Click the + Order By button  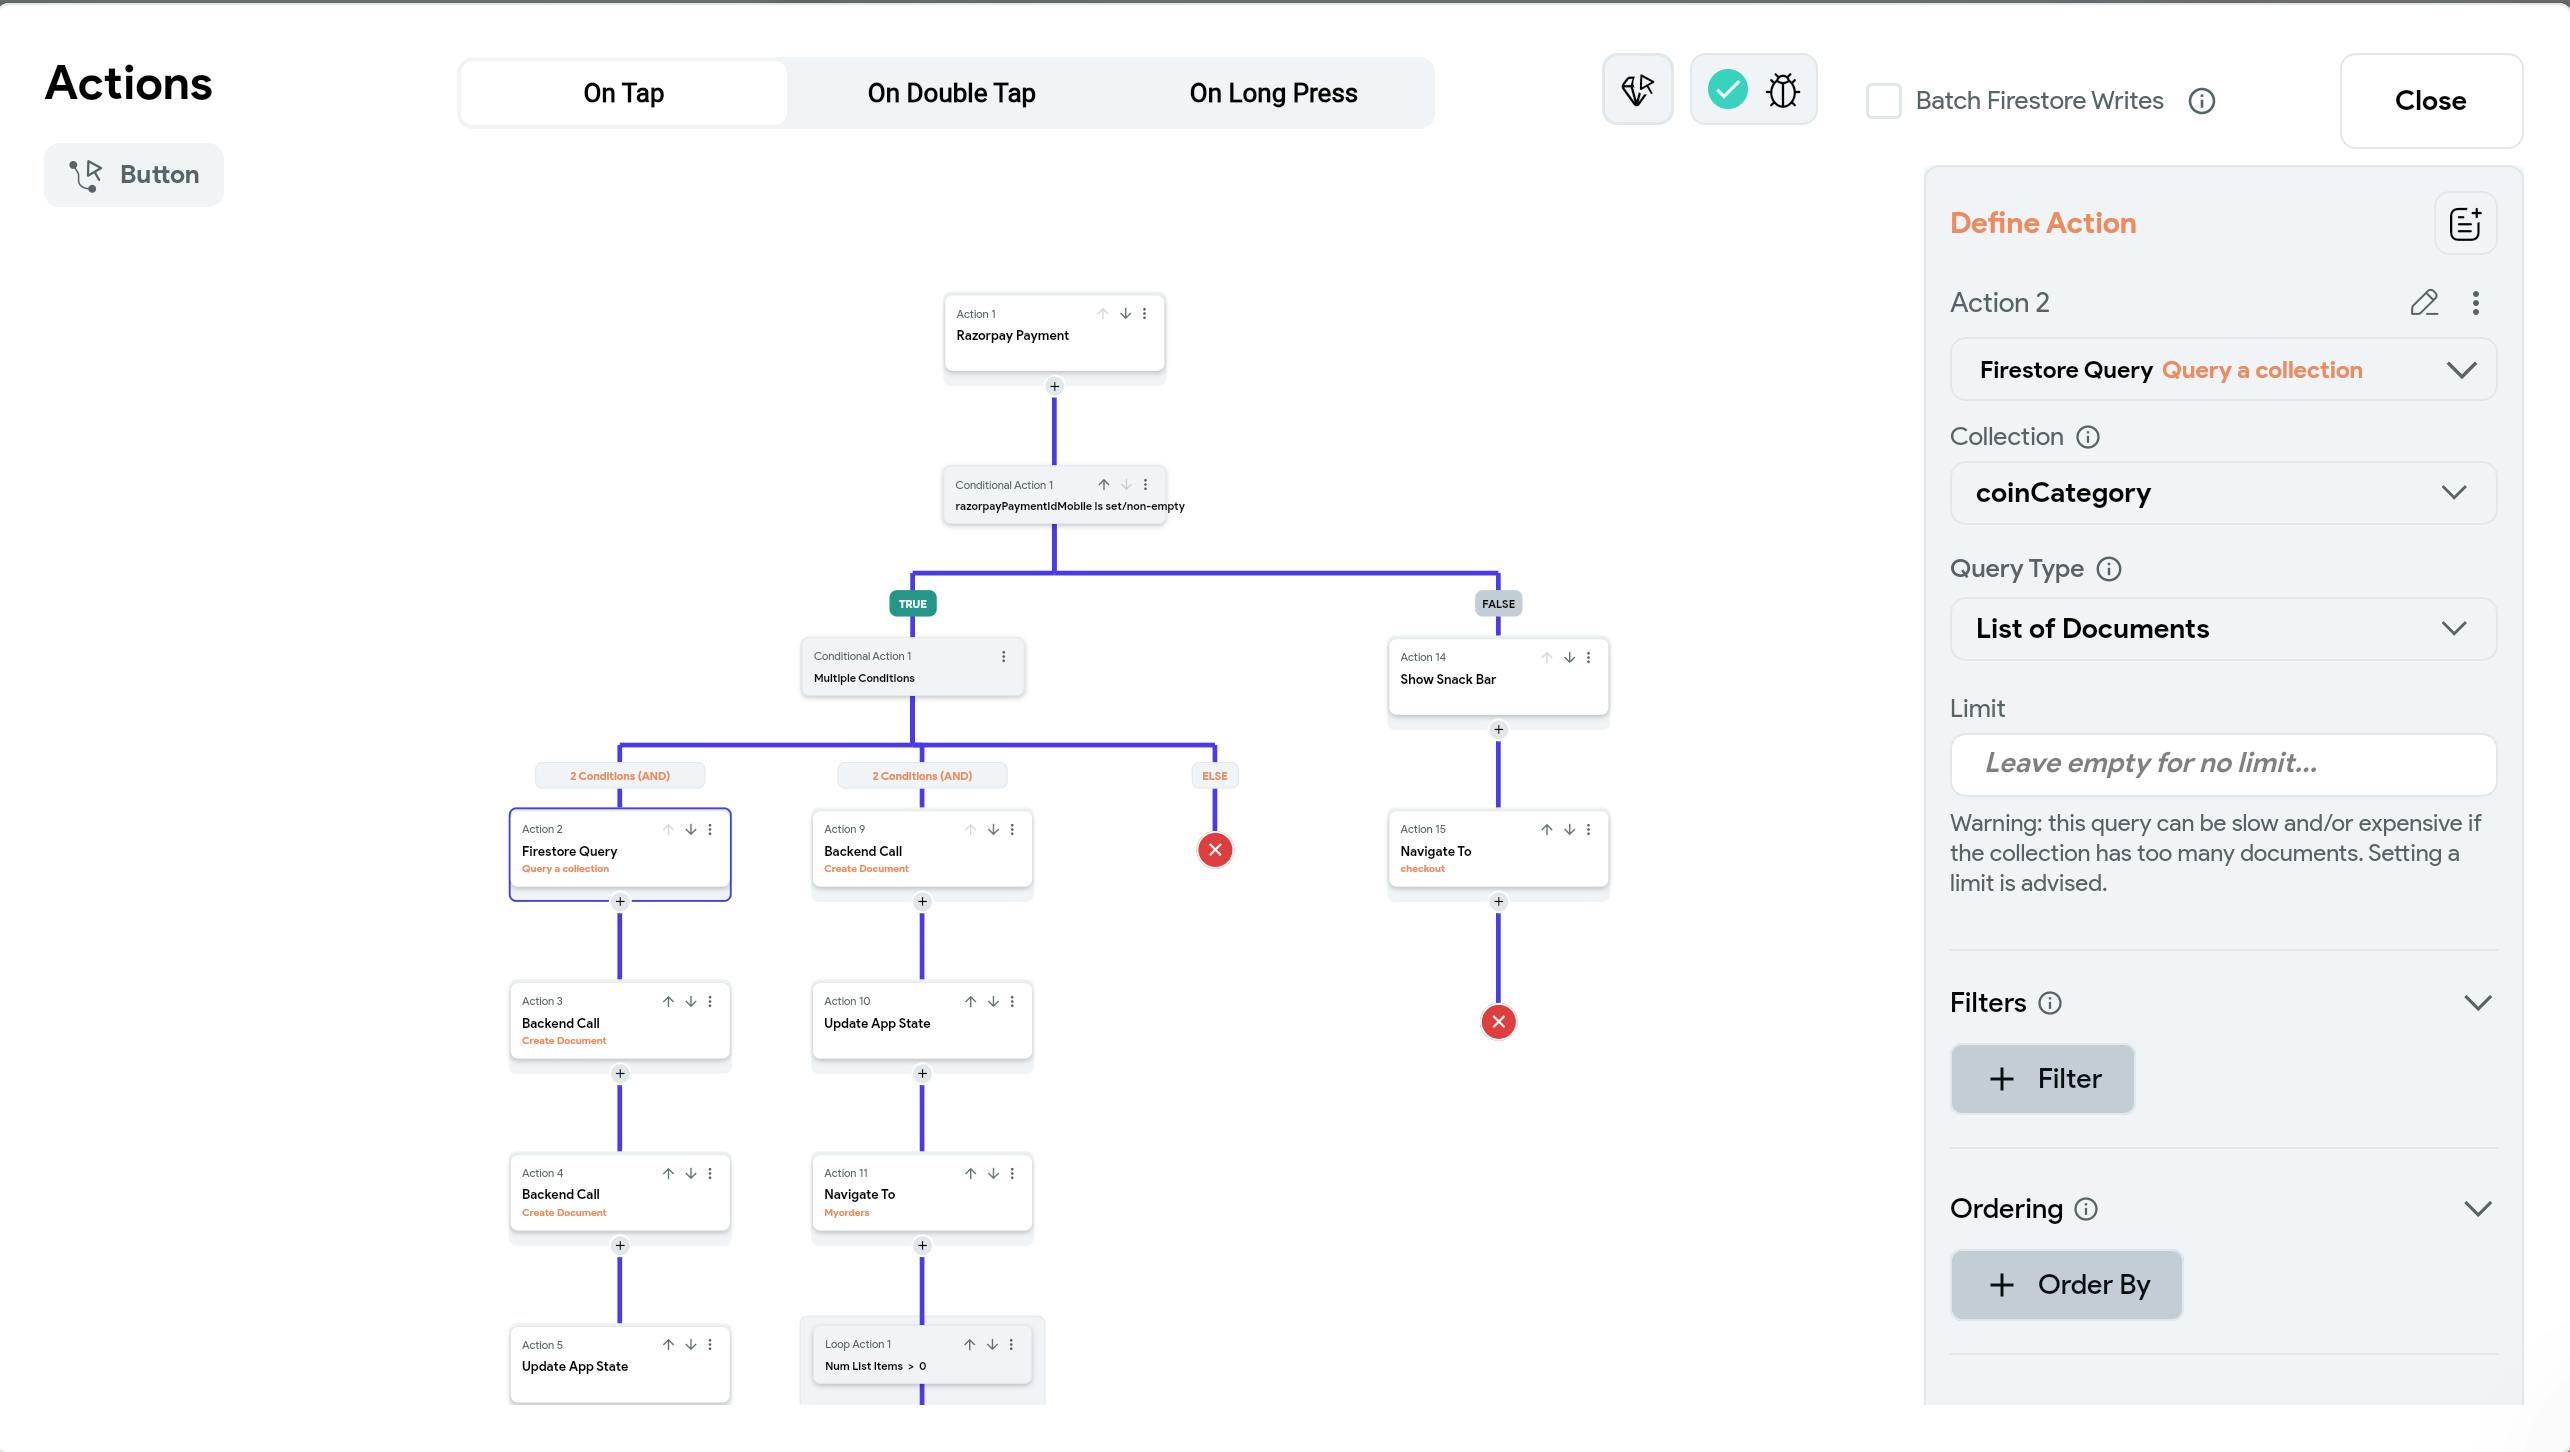pyautogui.click(x=2065, y=1285)
